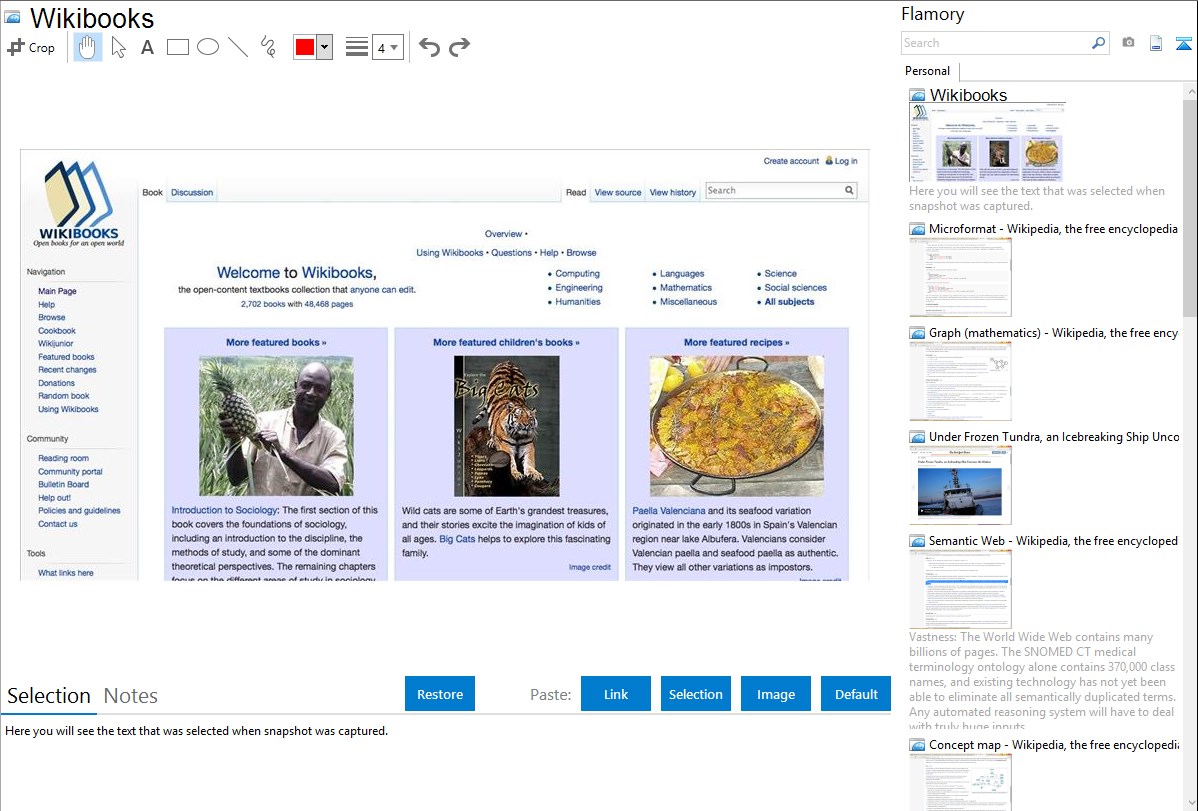Select the Crop tool

click(x=31, y=47)
